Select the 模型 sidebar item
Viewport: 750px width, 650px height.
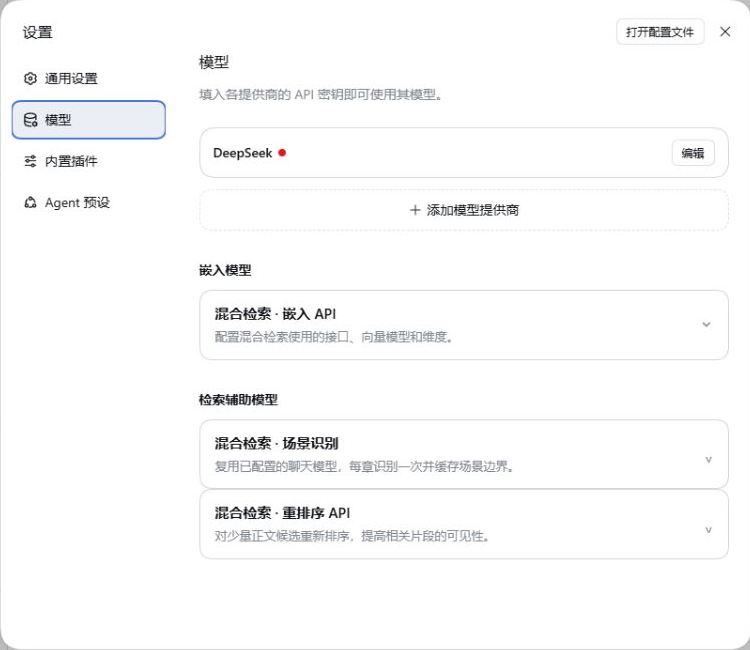(88, 120)
